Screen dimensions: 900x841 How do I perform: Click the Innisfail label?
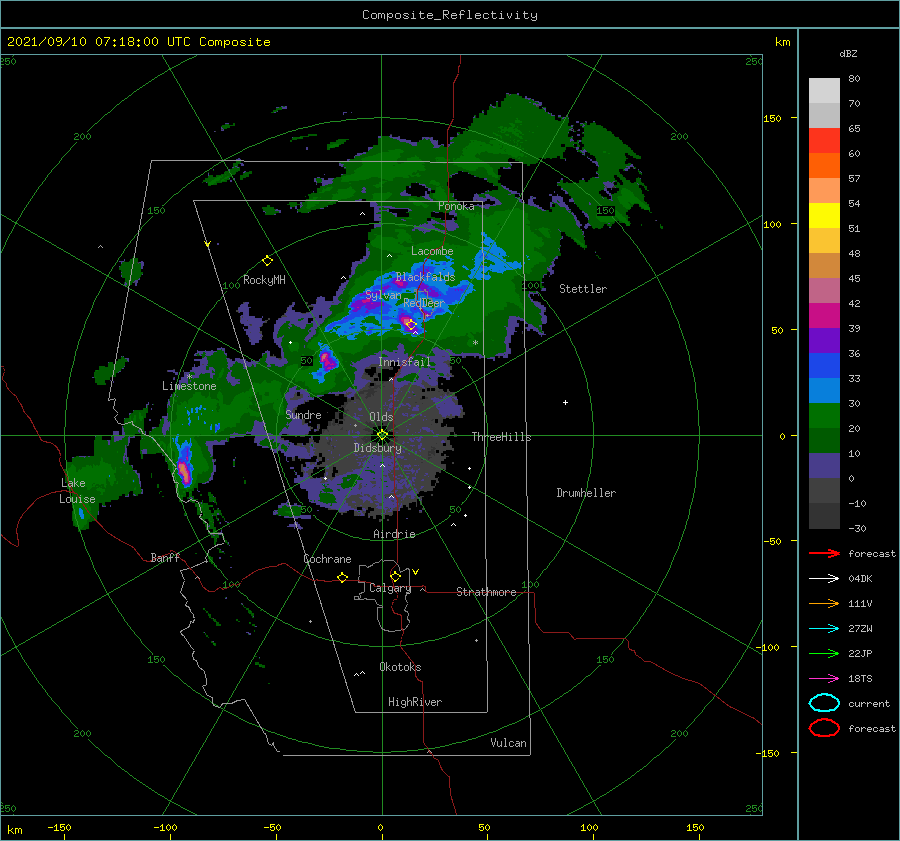point(404,362)
